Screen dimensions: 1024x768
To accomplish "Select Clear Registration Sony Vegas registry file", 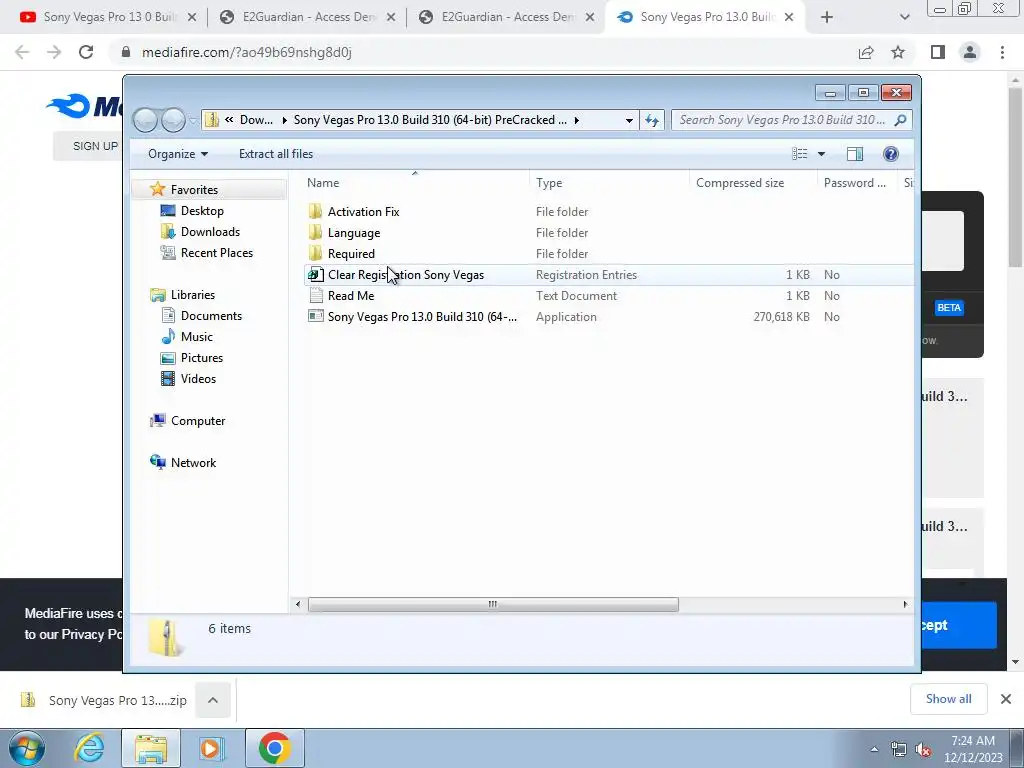I will click(x=405, y=275).
